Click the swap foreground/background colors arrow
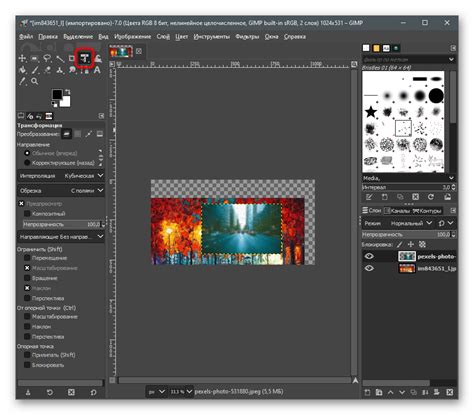 click(68, 92)
